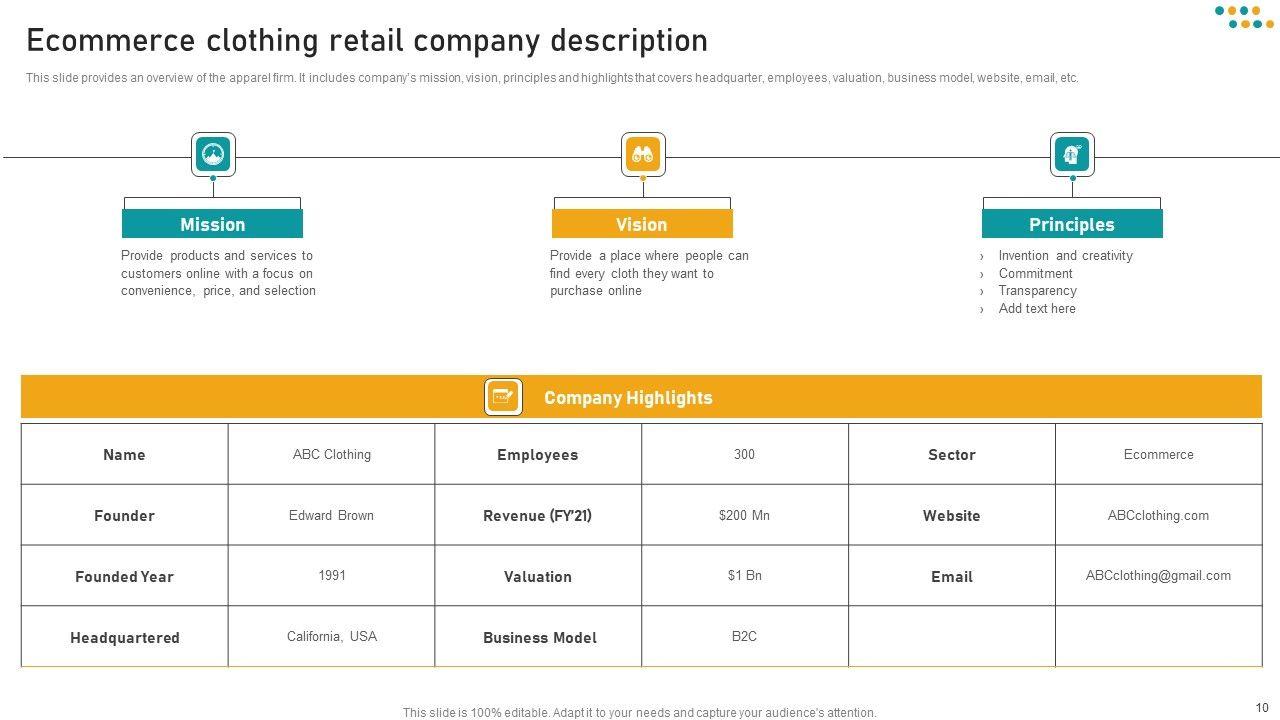
Task: Select the California, USA cell
Action: point(332,636)
